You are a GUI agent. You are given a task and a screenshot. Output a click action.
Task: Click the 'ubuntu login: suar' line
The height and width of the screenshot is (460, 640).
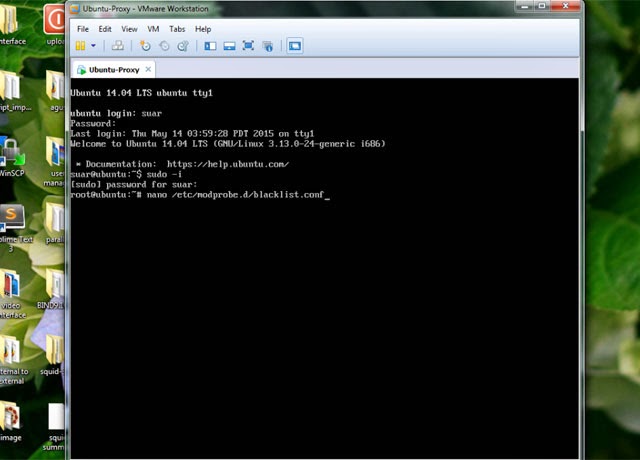(x=116, y=113)
